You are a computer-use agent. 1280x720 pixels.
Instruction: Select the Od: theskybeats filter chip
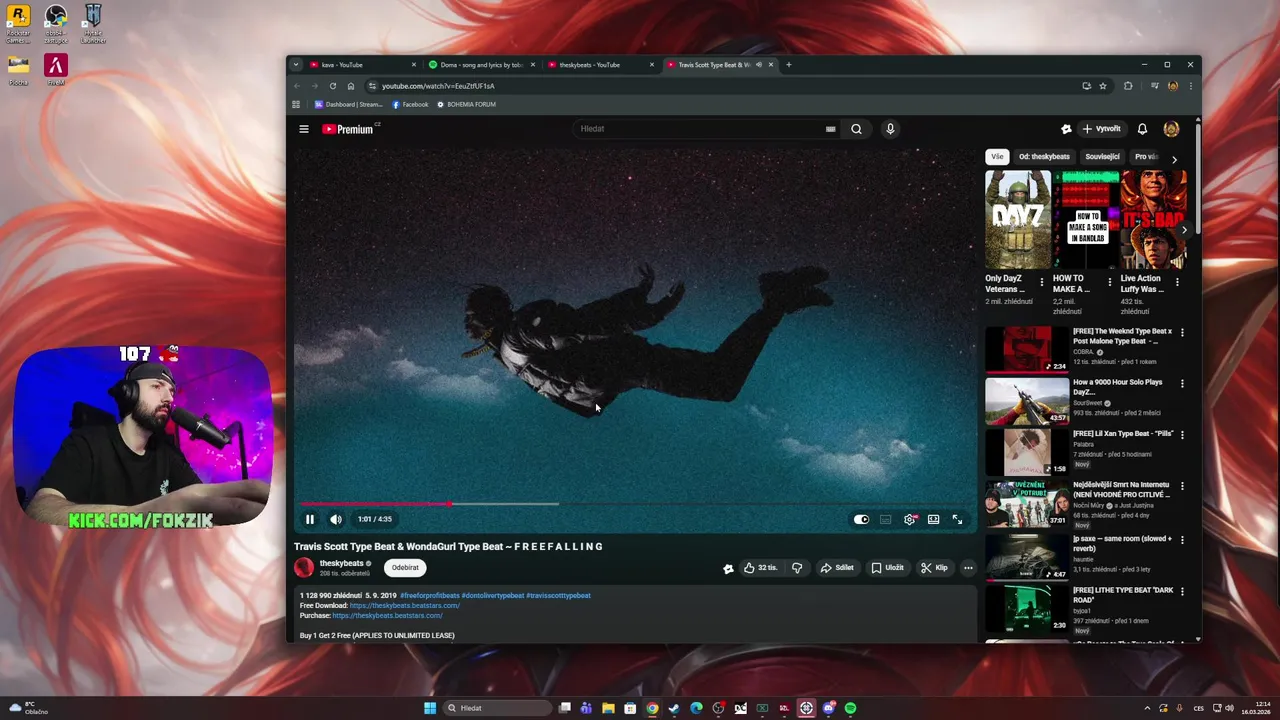click(x=1044, y=157)
